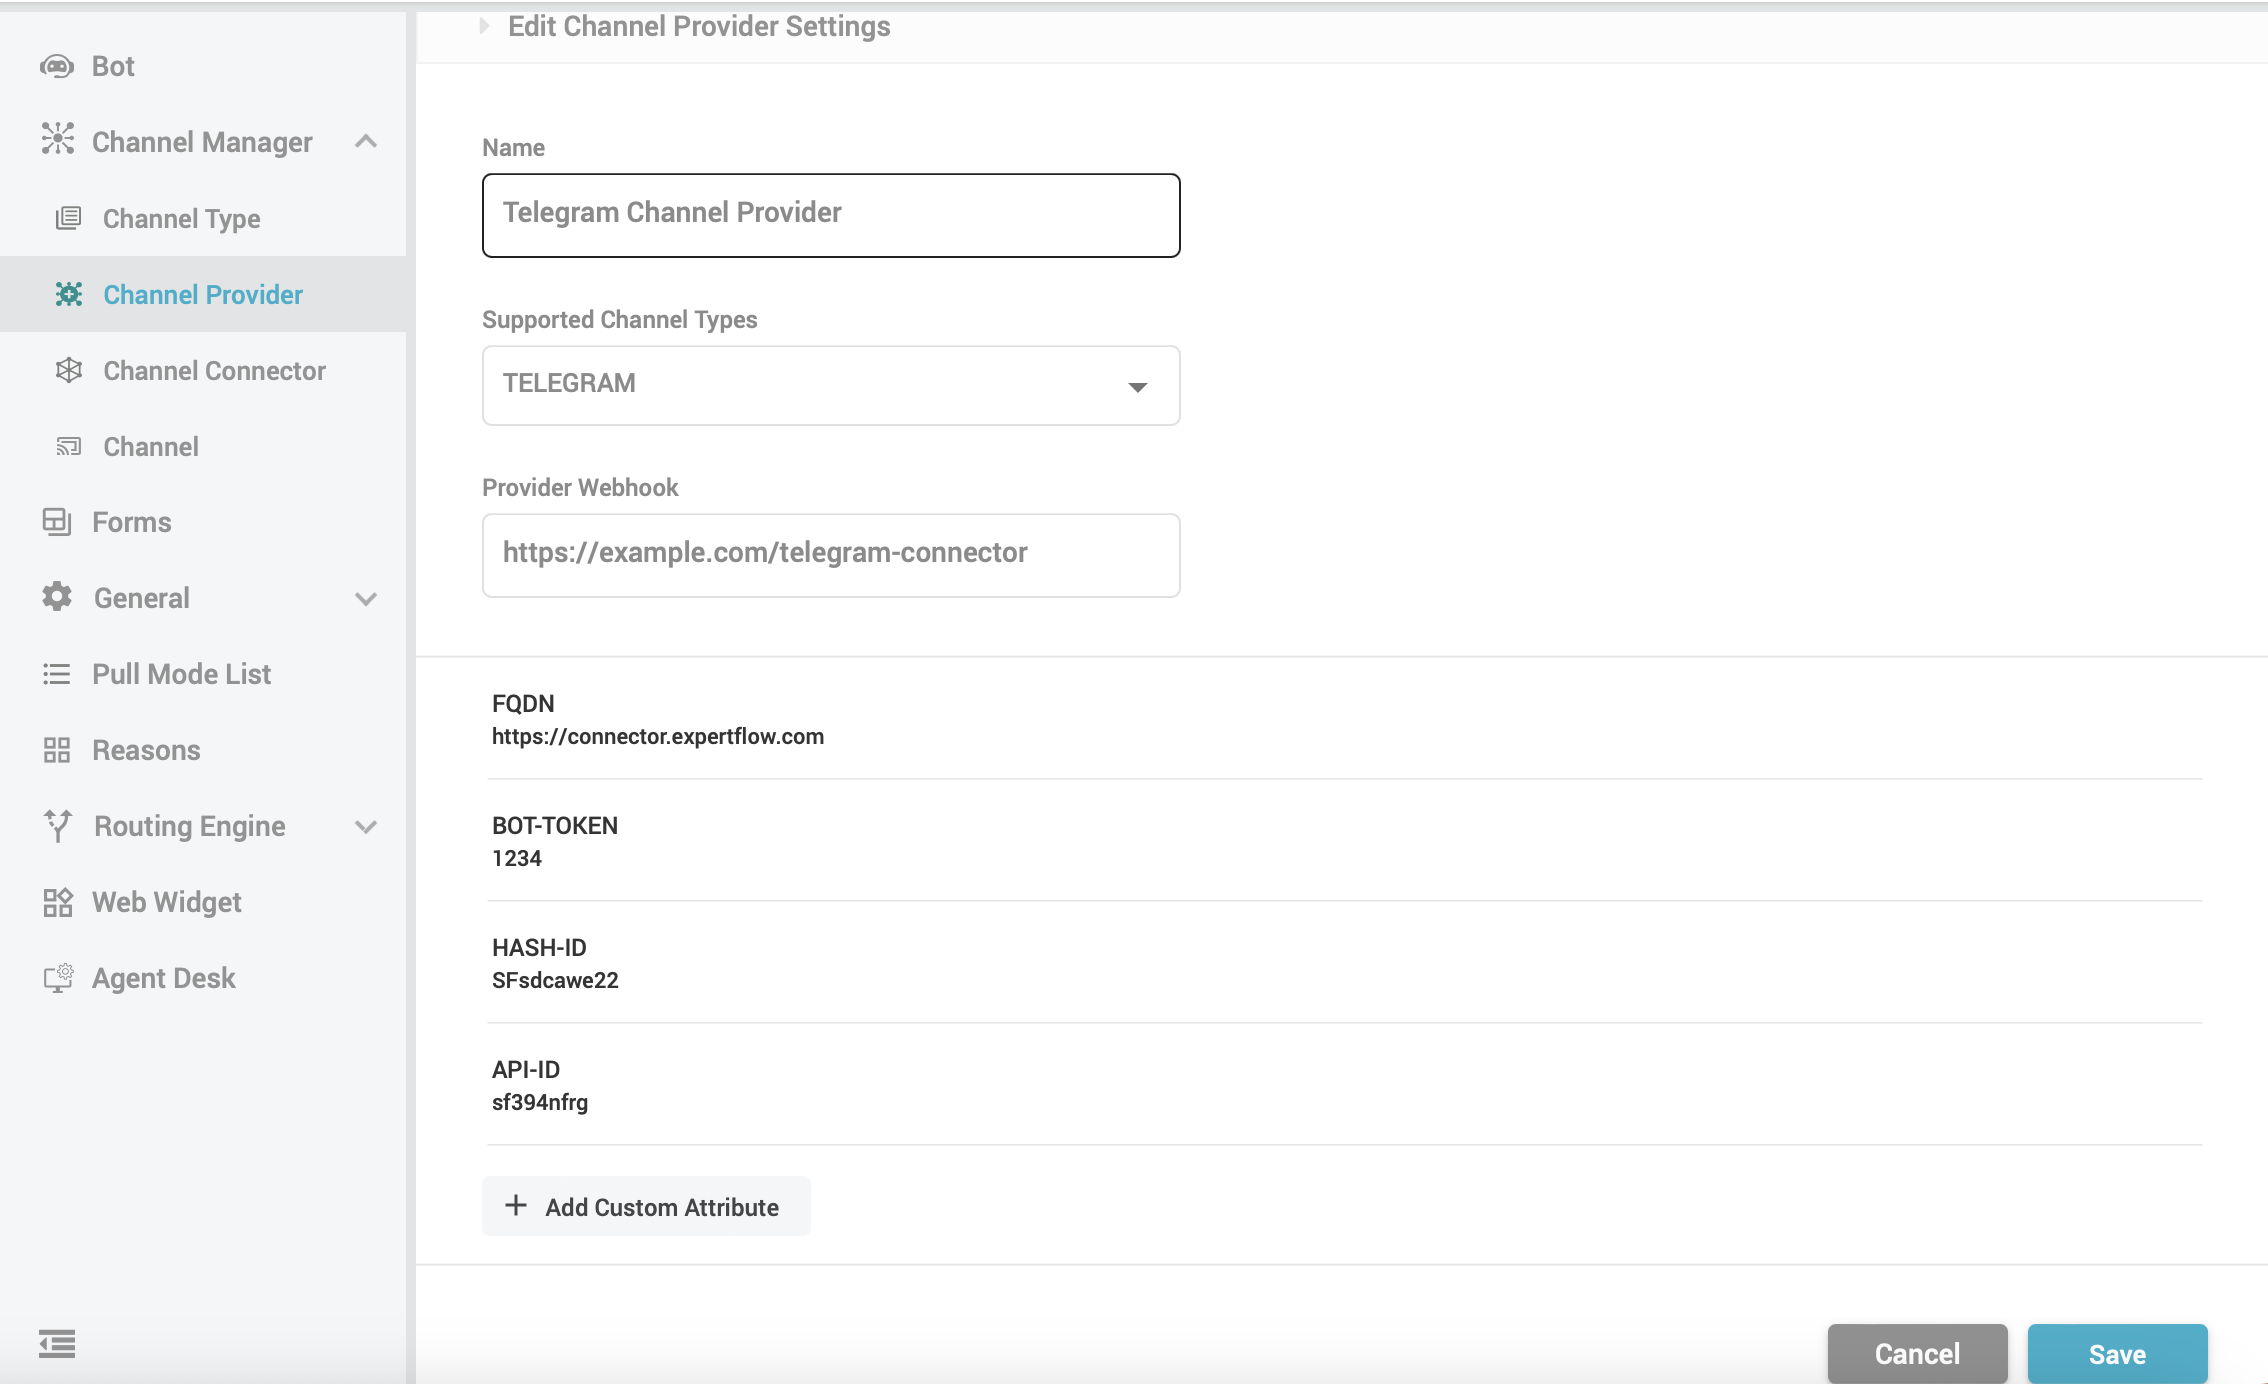Select the Forms icon in sidebar
This screenshot has width=2268, height=1384.
[57, 521]
